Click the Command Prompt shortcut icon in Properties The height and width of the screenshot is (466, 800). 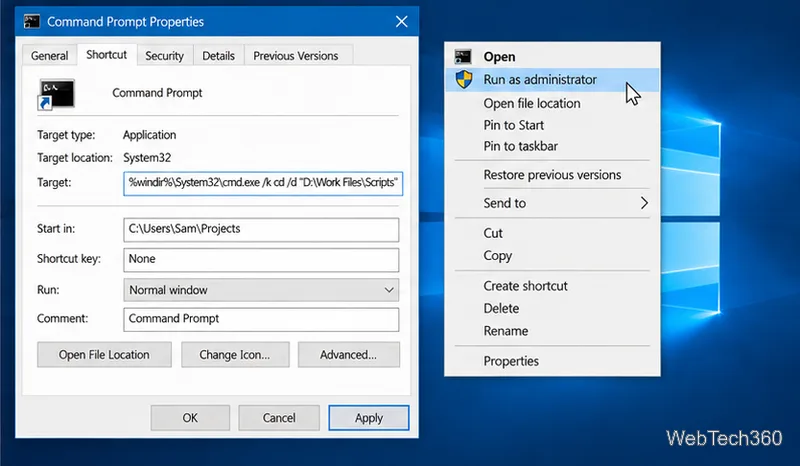(x=56, y=94)
